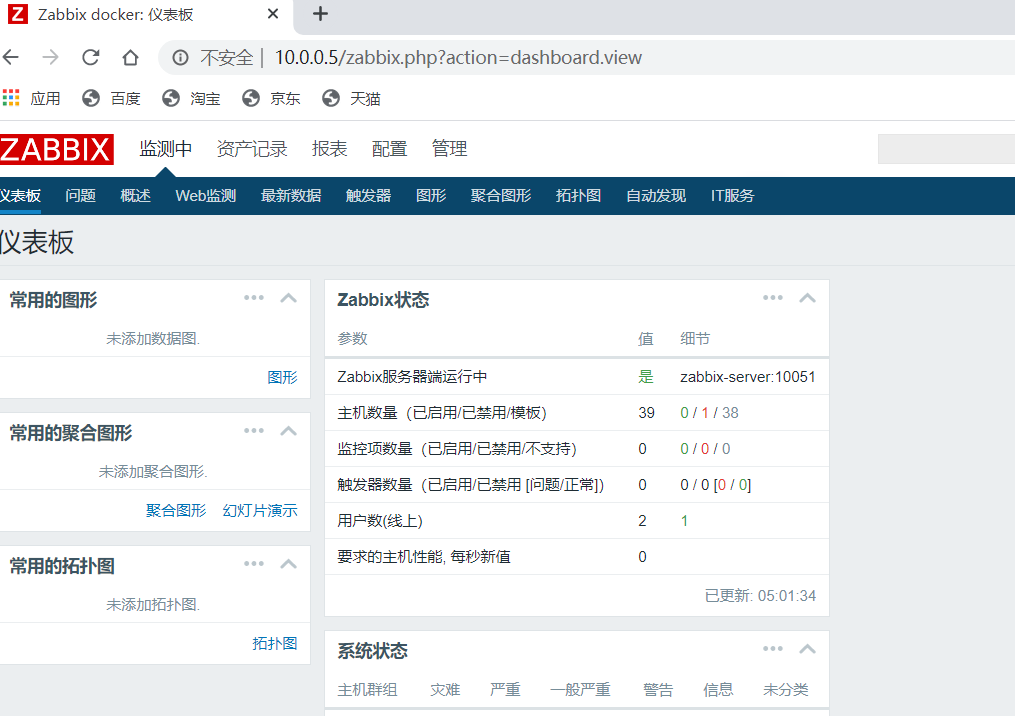Open the 报表 main menu

pos(329,149)
